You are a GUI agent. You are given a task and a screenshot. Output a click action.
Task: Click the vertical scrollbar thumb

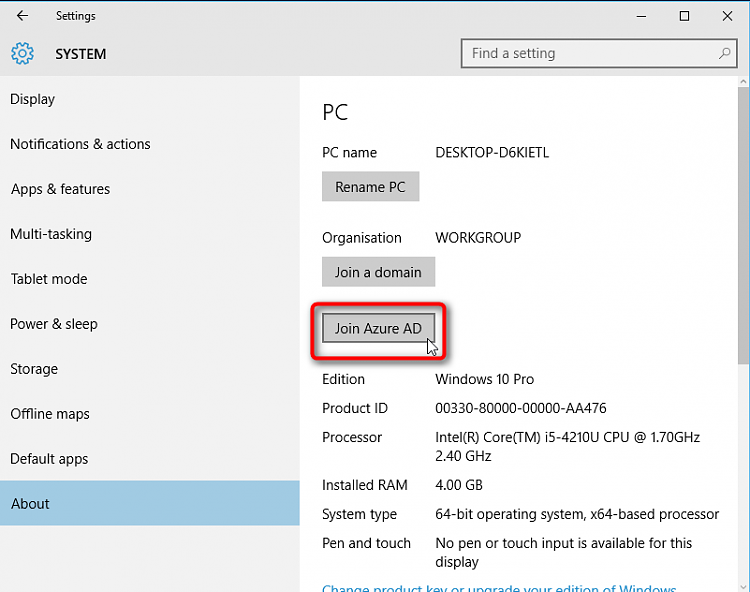point(743,225)
